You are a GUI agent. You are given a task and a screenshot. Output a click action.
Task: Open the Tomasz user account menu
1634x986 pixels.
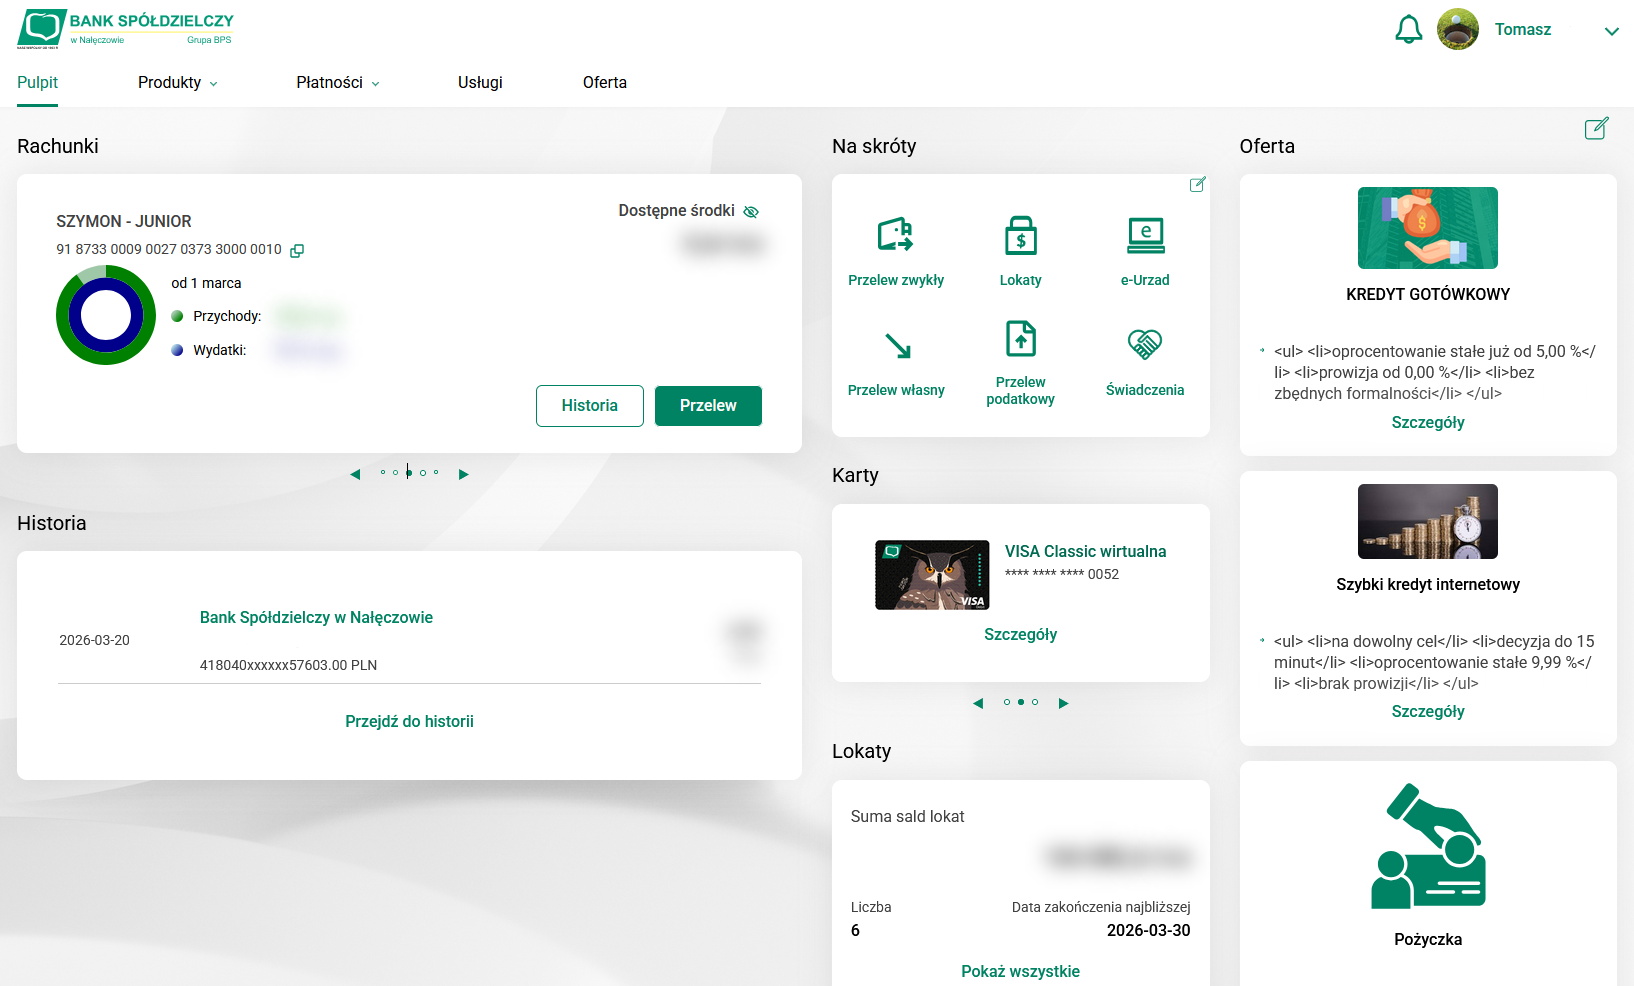point(1523,30)
